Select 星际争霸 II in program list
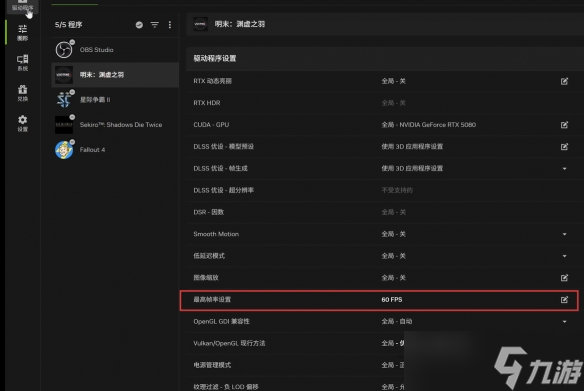The width and height of the screenshot is (584, 391). pyautogui.click(x=115, y=99)
